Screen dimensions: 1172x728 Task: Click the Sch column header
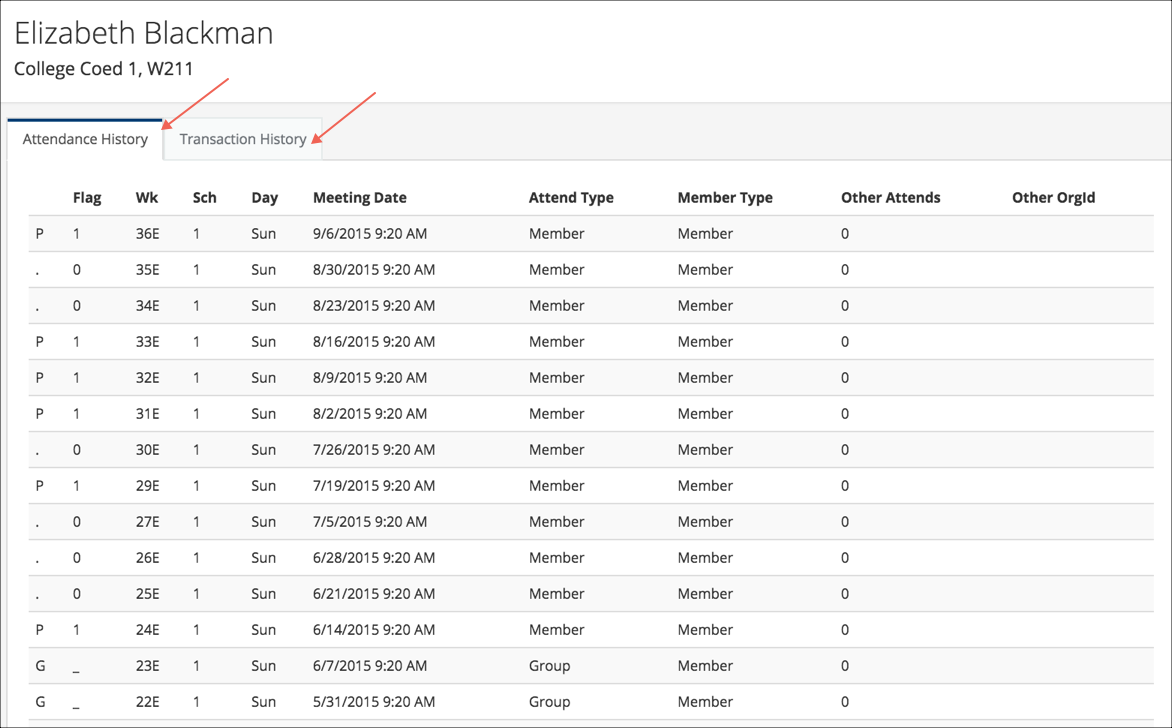204,197
